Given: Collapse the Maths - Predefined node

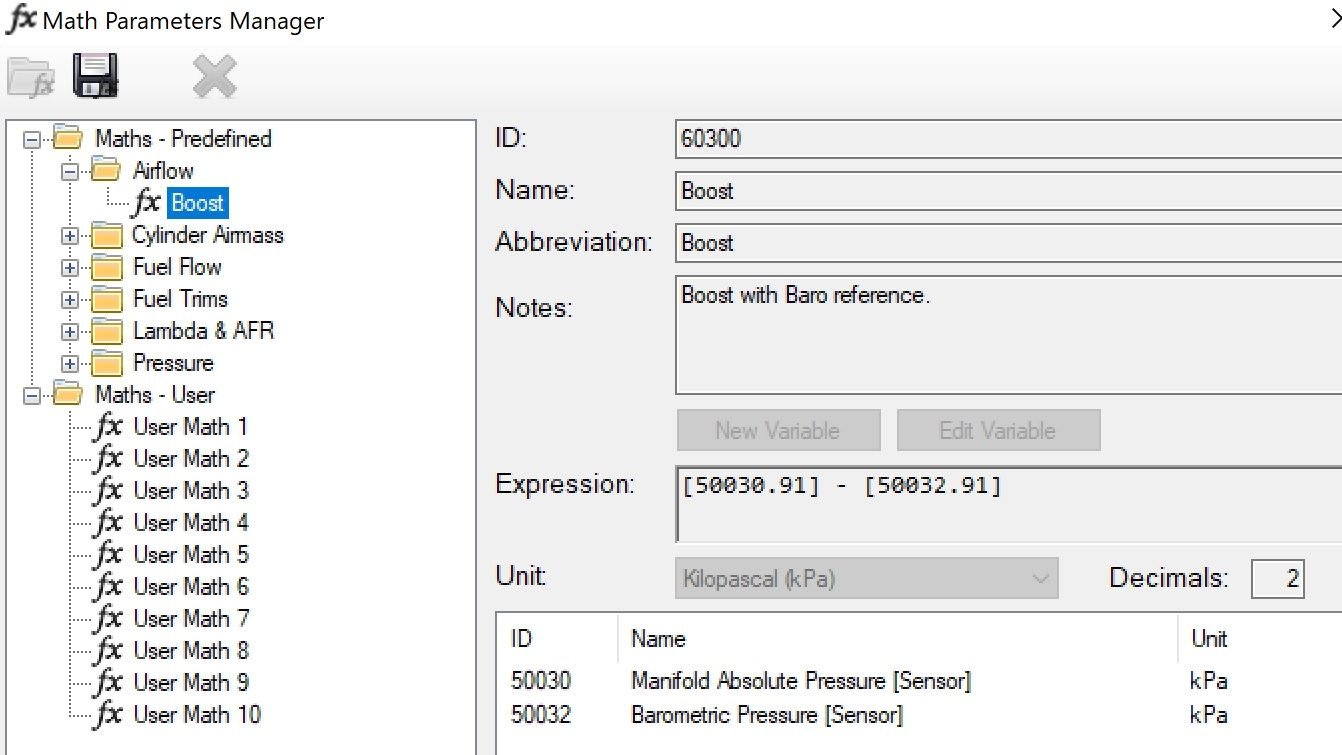Looking at the screenshot, I should pyautogui.click(x=32, y=140).
